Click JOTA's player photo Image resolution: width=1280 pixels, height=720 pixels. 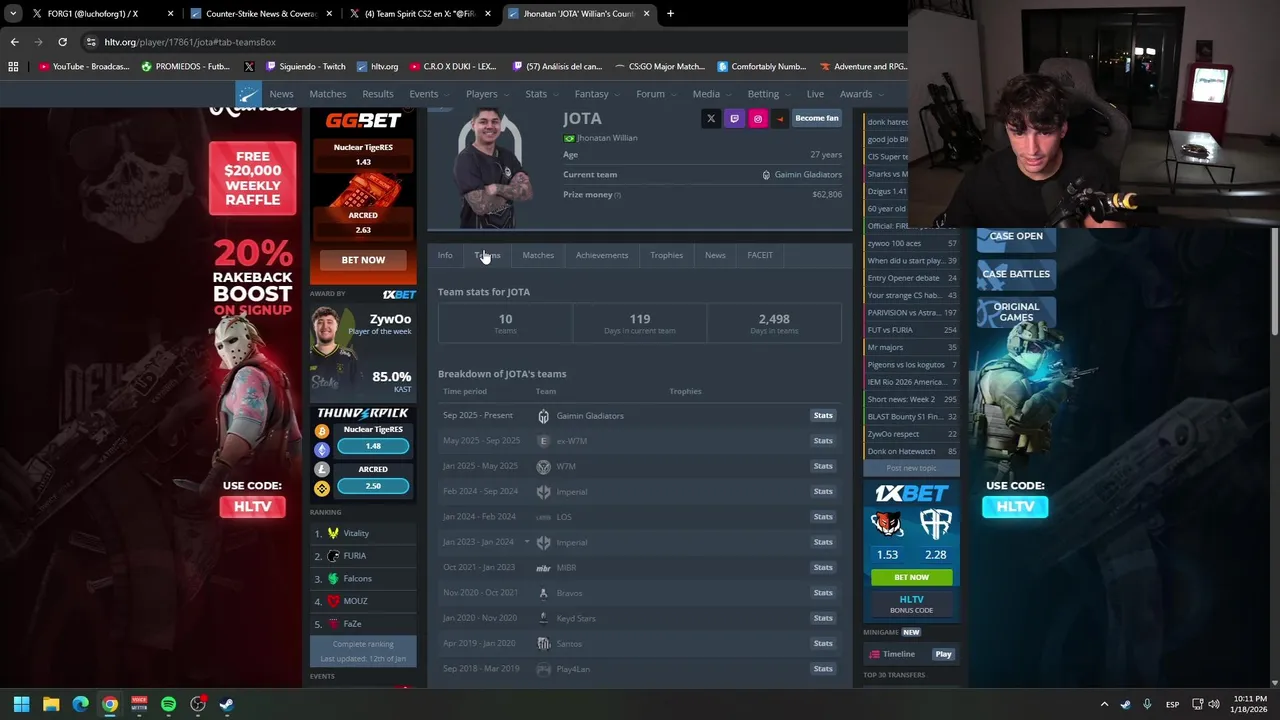489,168
